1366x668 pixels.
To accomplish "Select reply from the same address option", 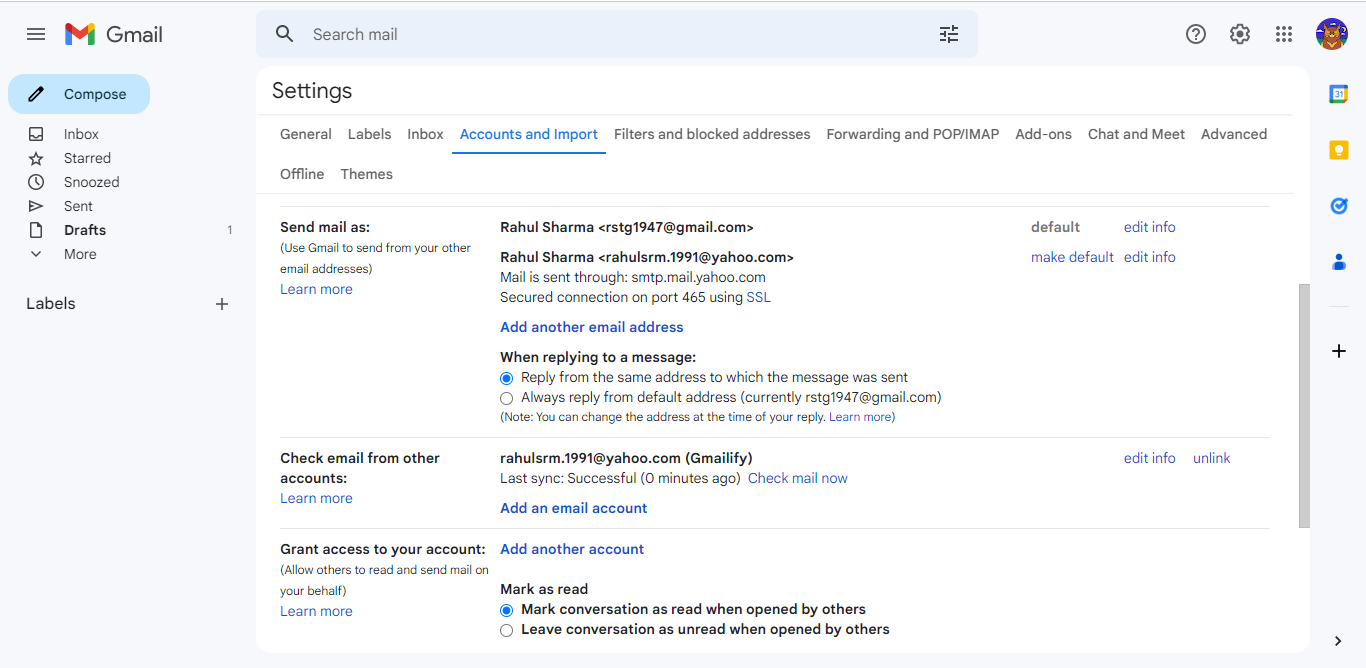I will coord(506,378).
